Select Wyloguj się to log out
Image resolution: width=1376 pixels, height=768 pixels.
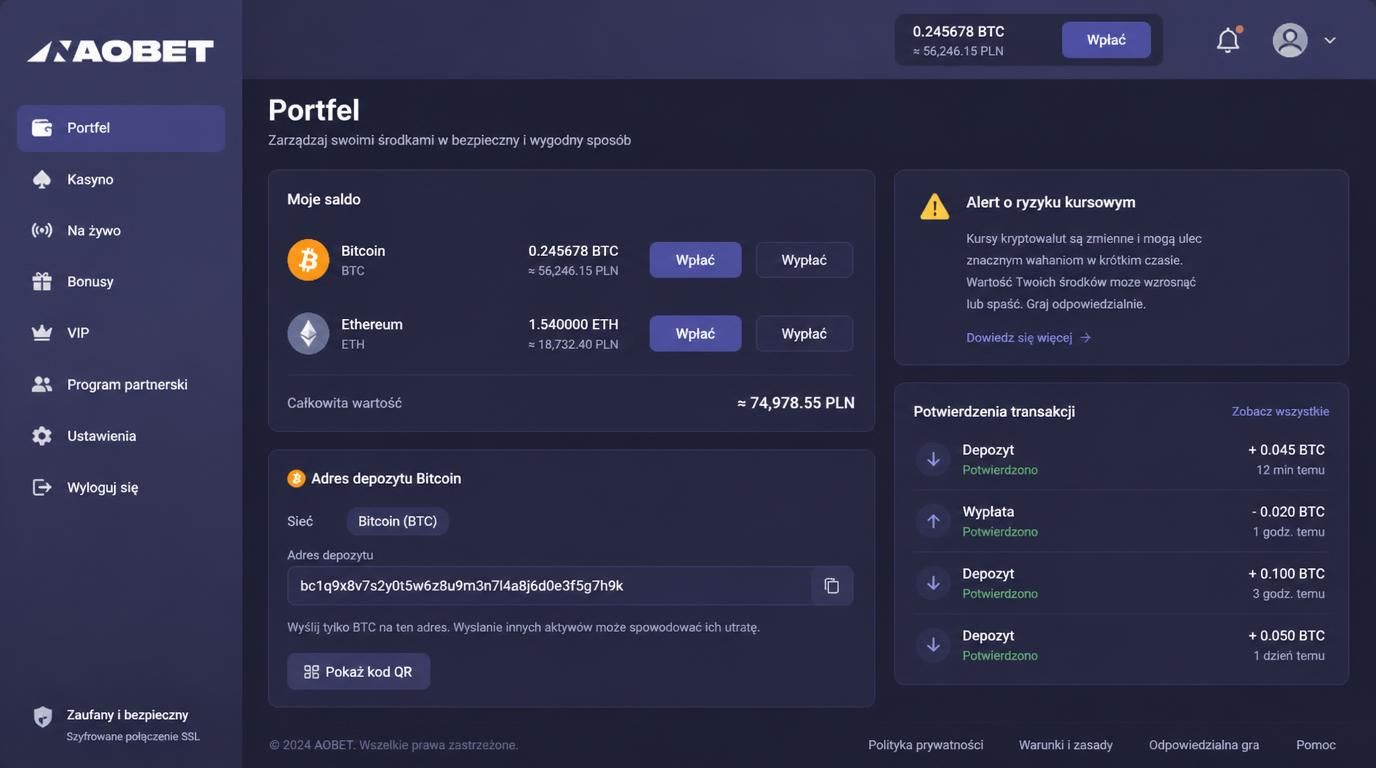click(121, 488)
